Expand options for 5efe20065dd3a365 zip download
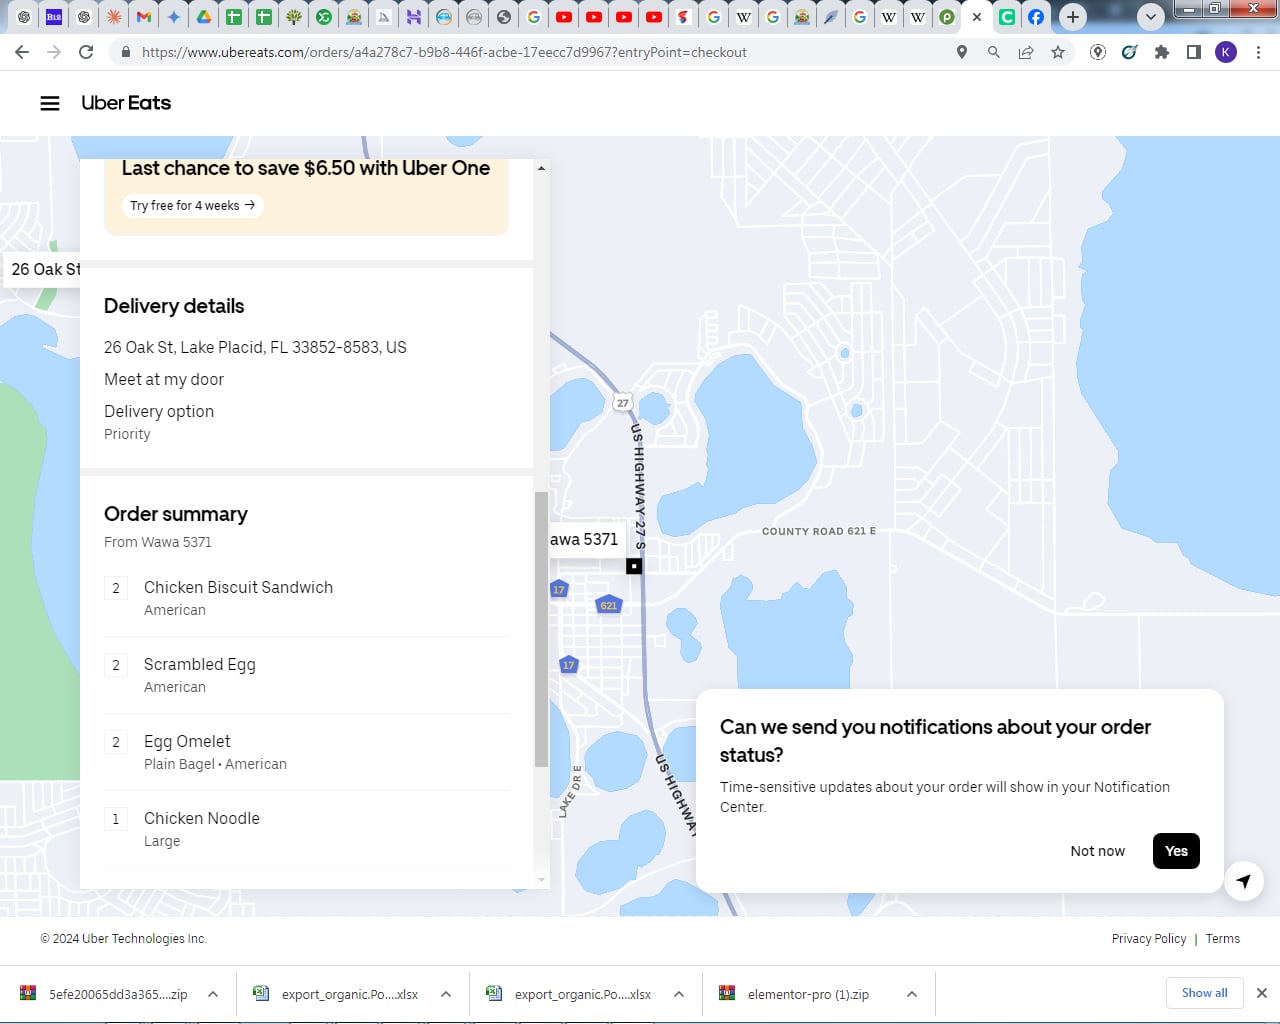Viewport: 1280px width, 1024px height. coord(213,994)
